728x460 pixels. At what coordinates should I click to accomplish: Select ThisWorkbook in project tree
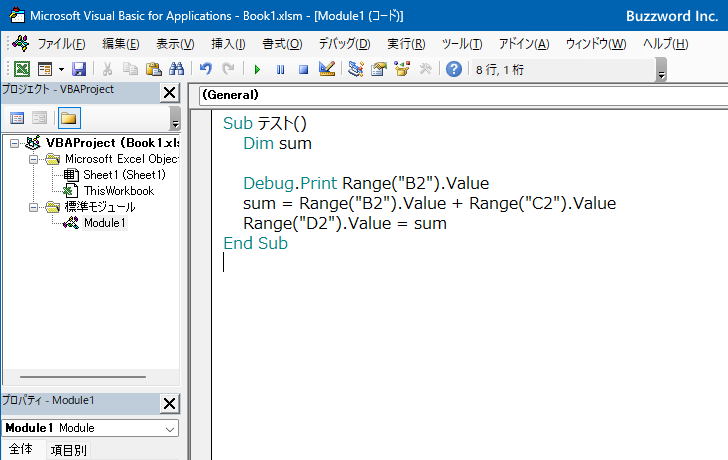pyautogui.click(x=119, y=191)
